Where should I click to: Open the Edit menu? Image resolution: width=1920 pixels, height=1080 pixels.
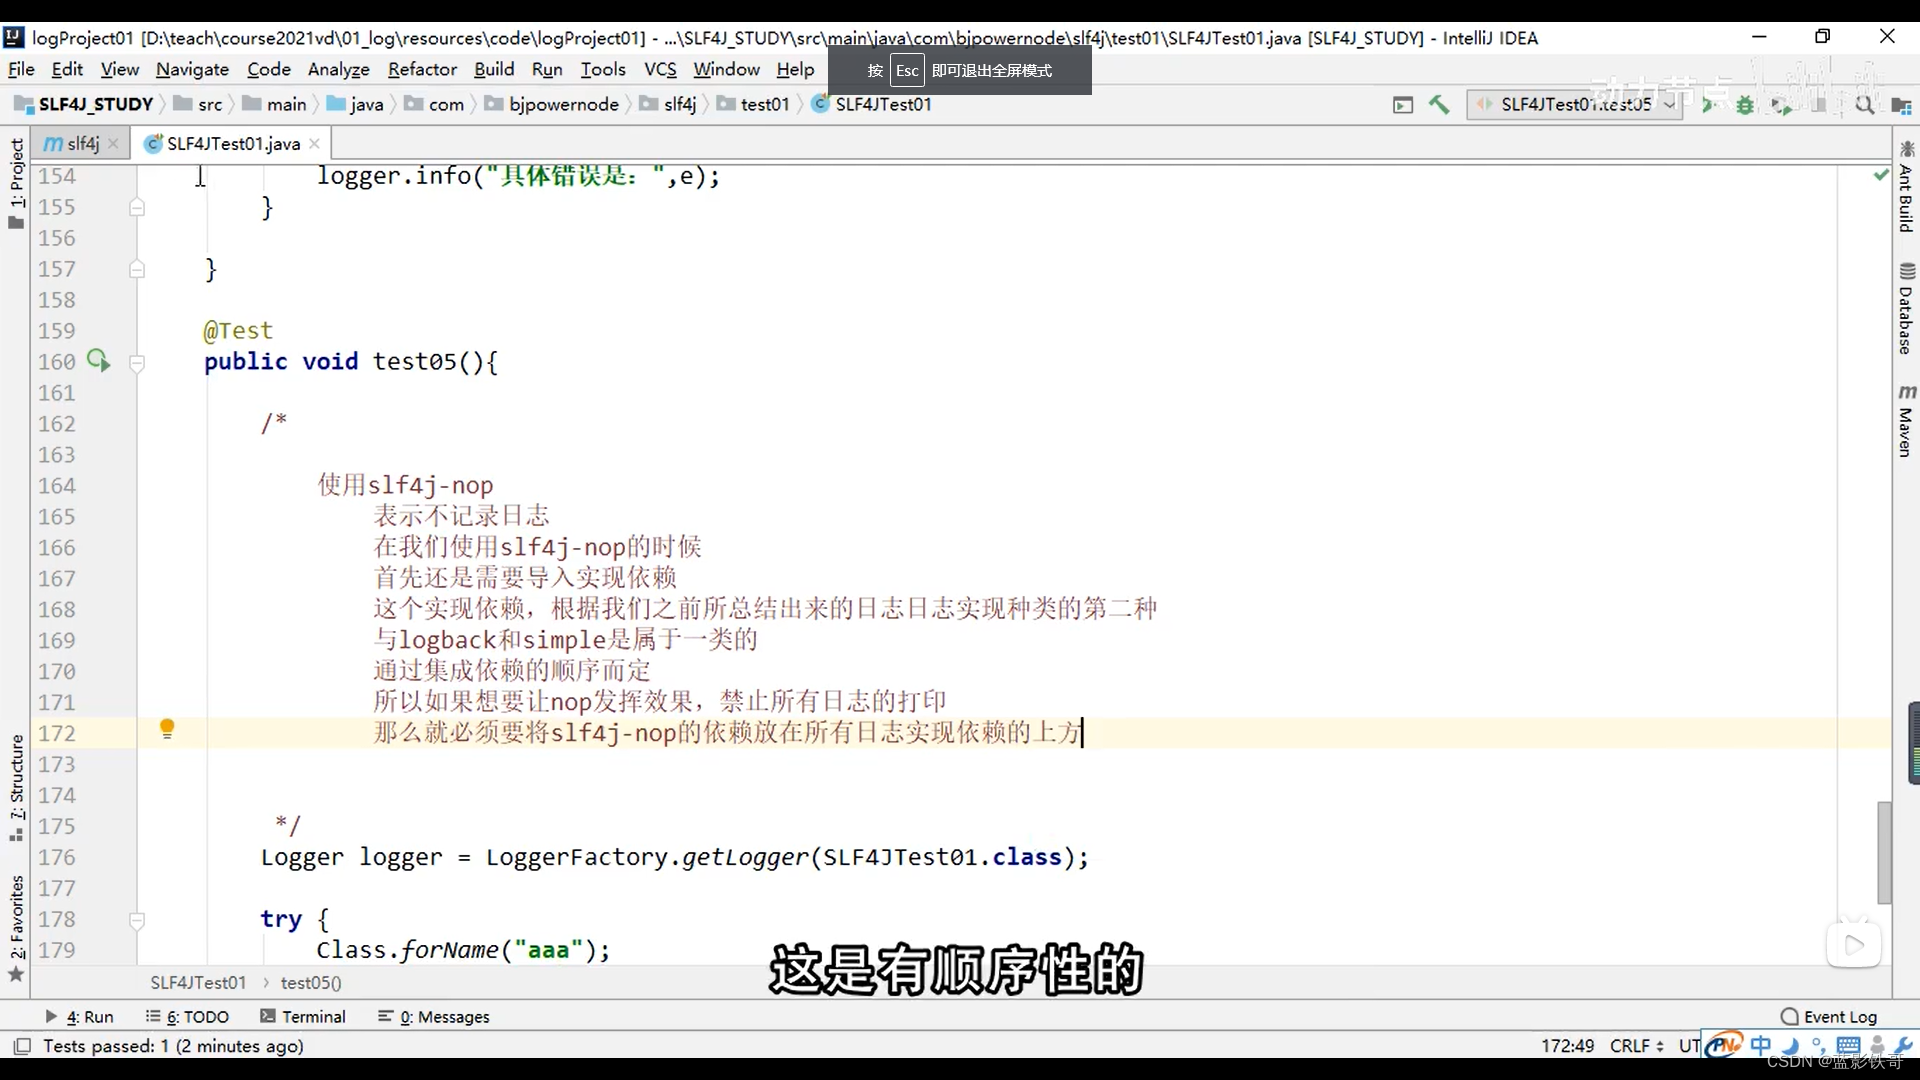click(x=67, y=69)
